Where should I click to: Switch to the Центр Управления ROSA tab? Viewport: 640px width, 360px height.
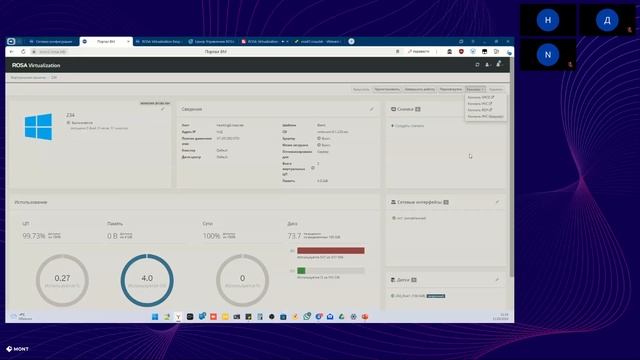212,41
